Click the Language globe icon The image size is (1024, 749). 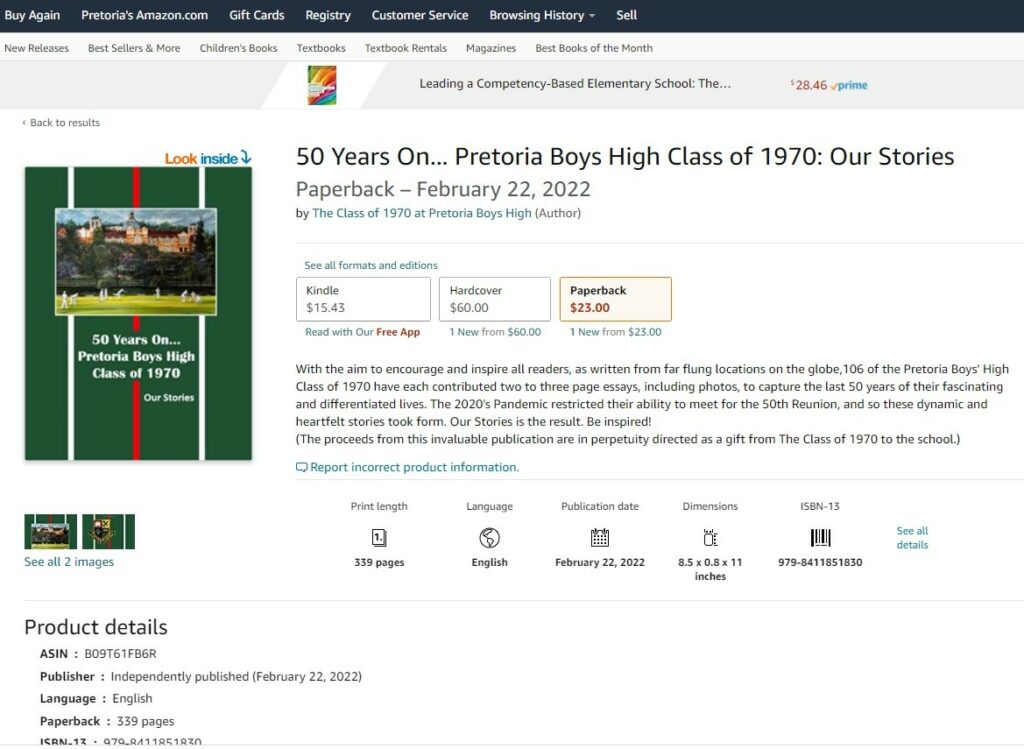[x=489, y=537]
